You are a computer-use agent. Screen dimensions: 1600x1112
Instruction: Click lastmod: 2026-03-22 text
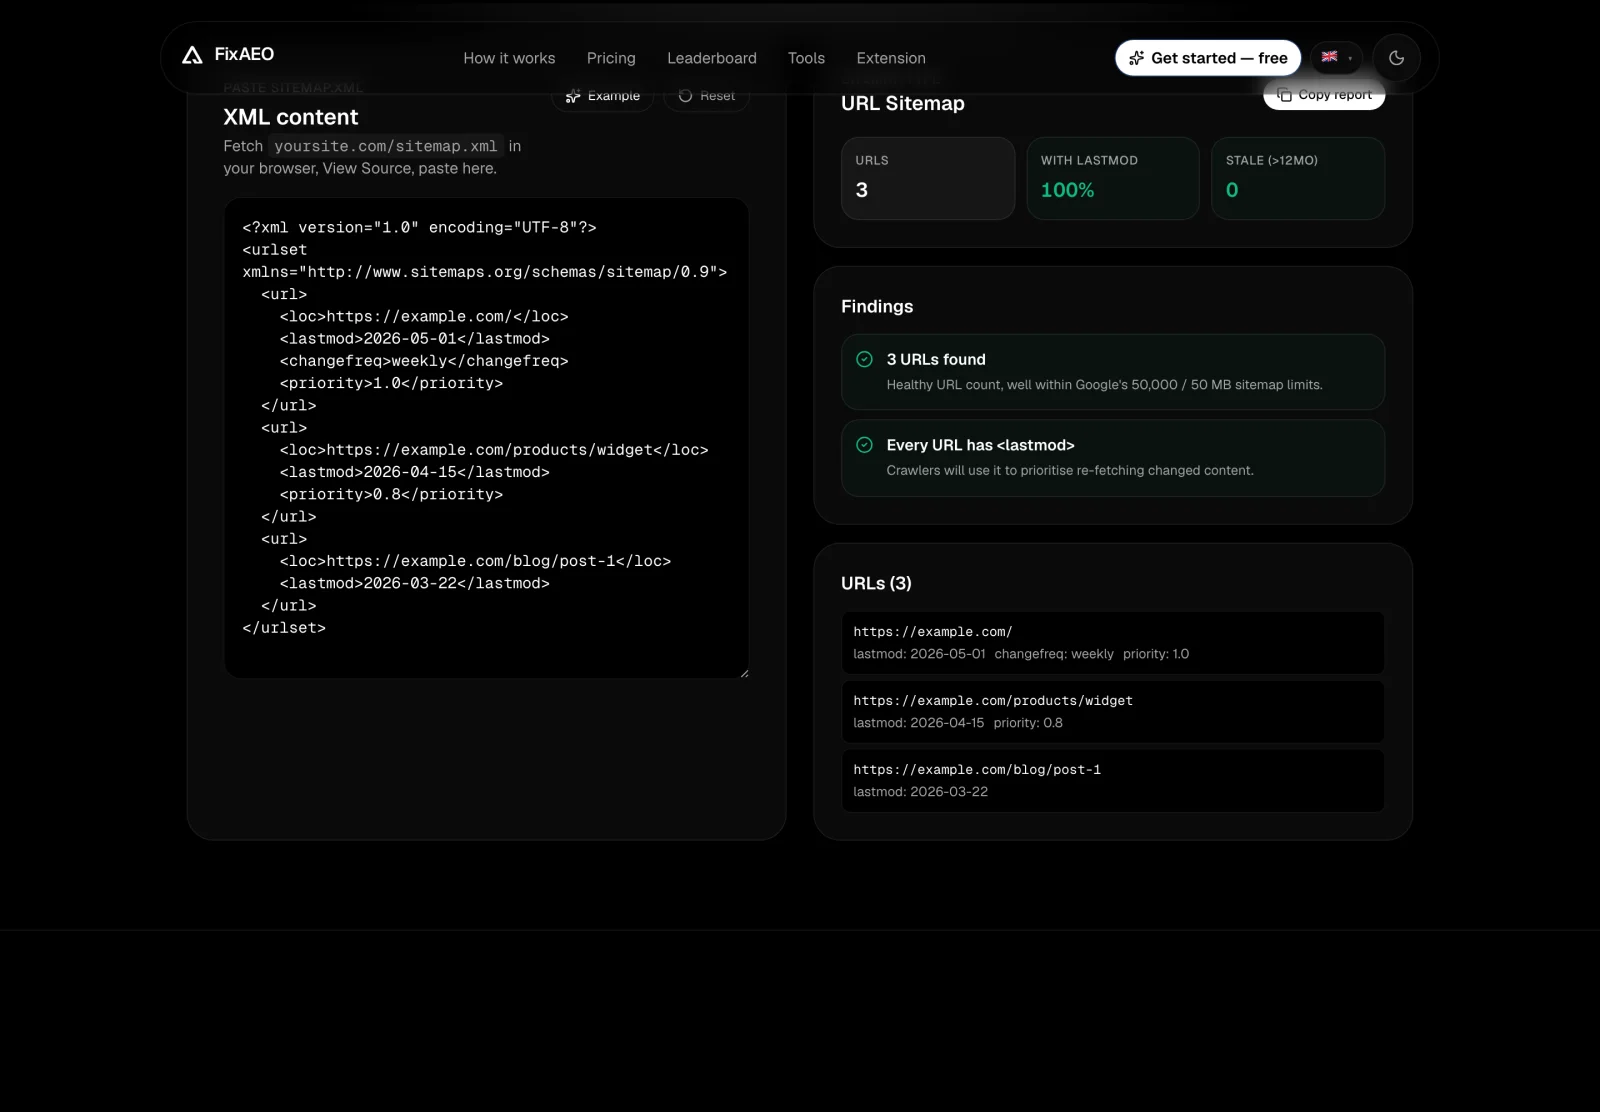(921, 792)
